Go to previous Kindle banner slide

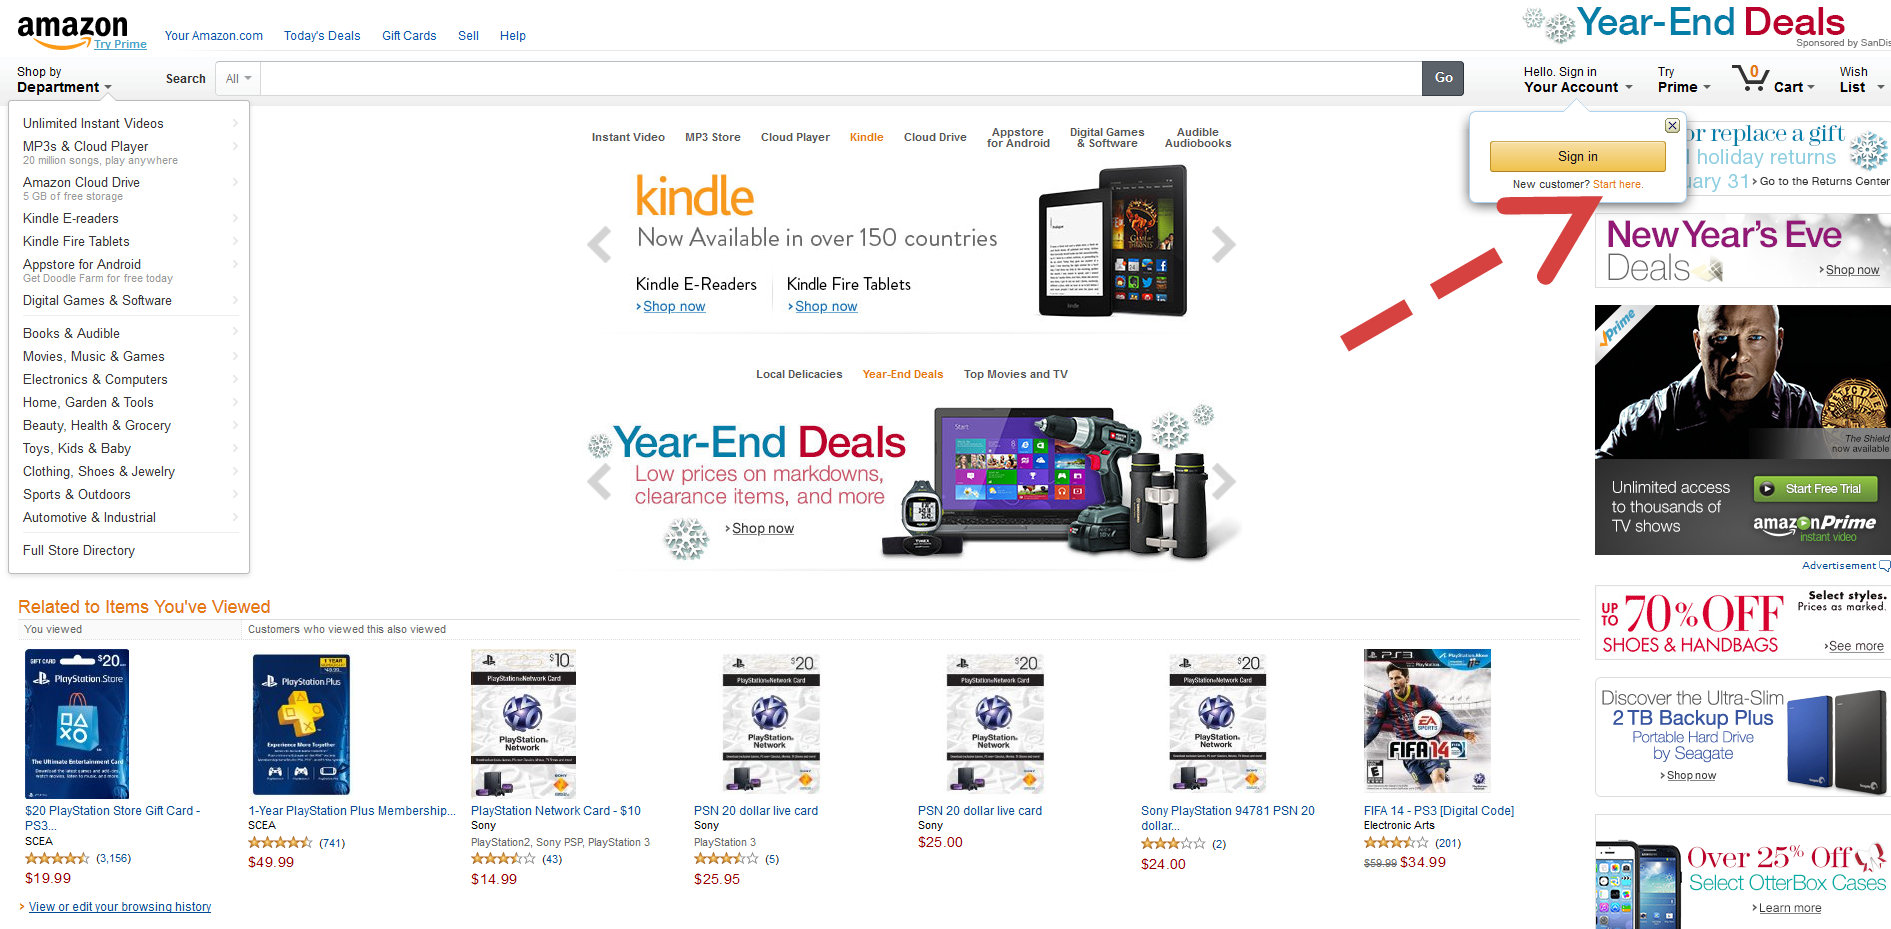pyautogui.click(x=599, y=244)
